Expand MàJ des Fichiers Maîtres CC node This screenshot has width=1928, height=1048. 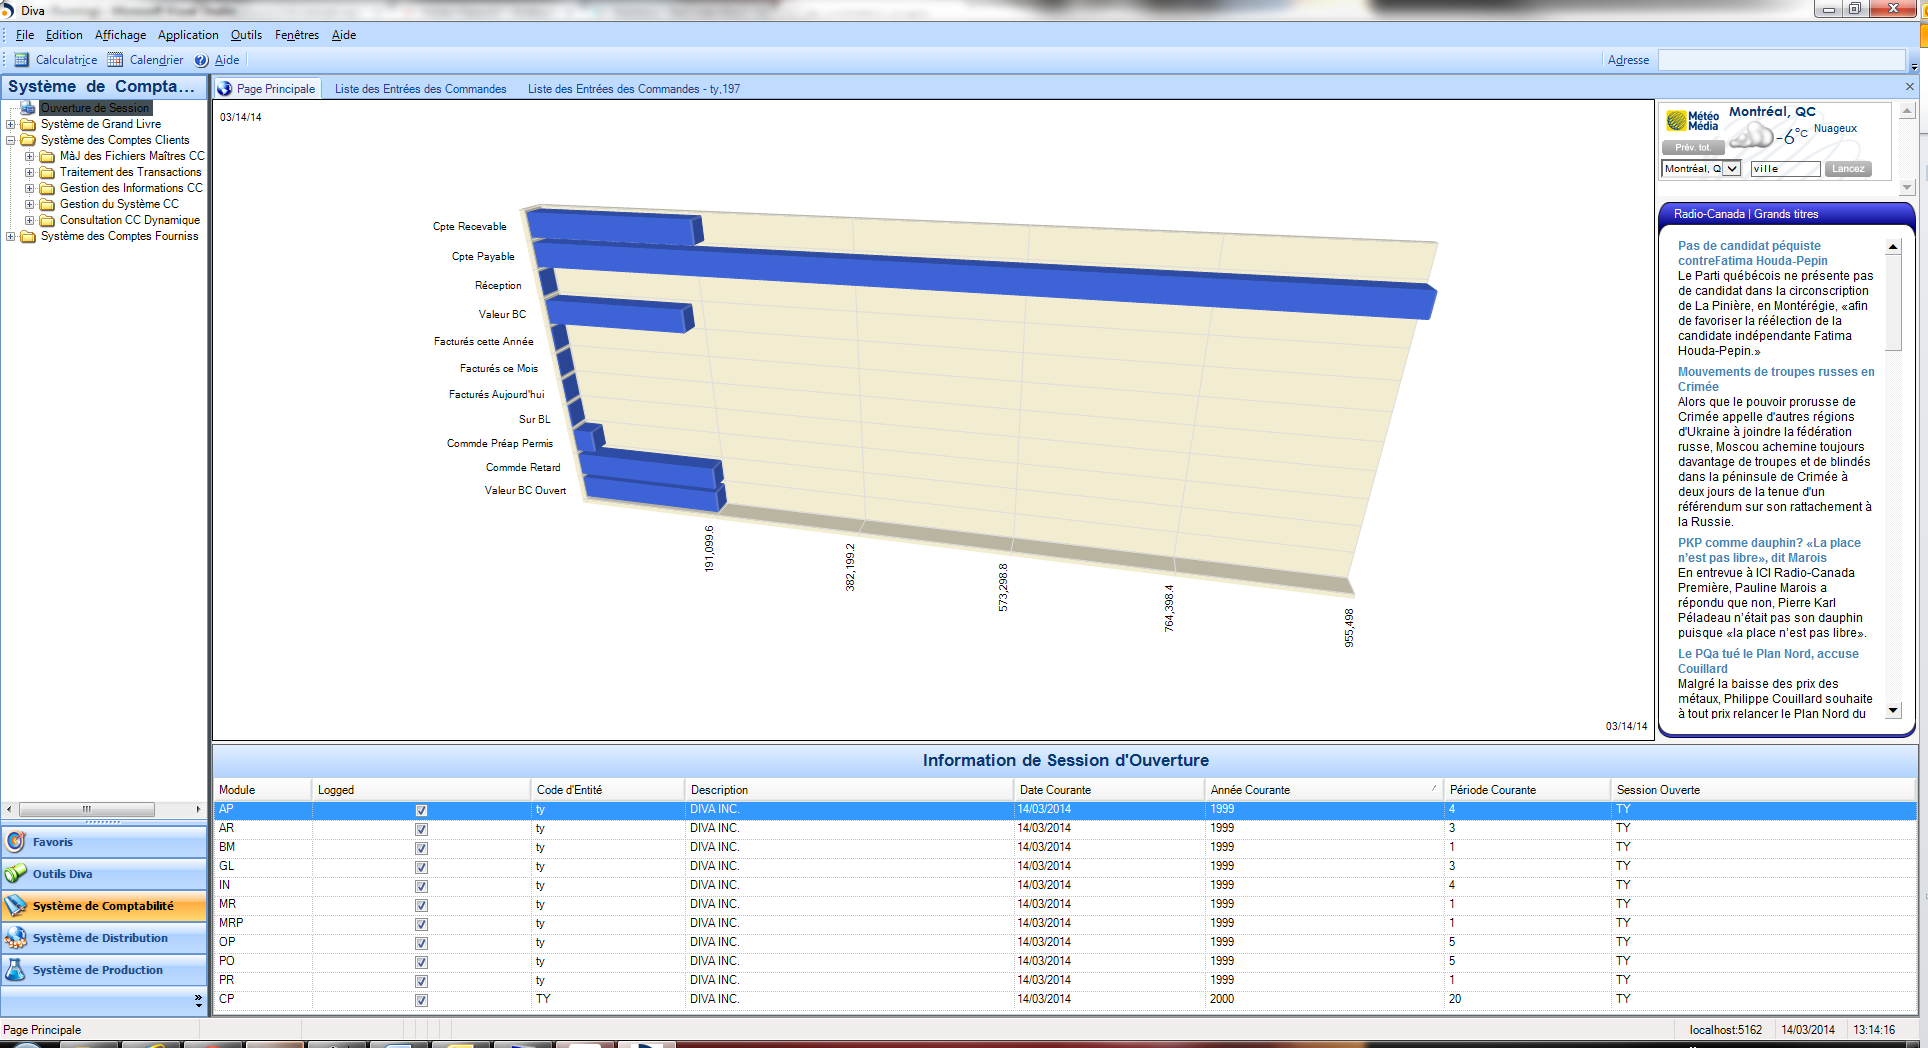tap(30, 157)
